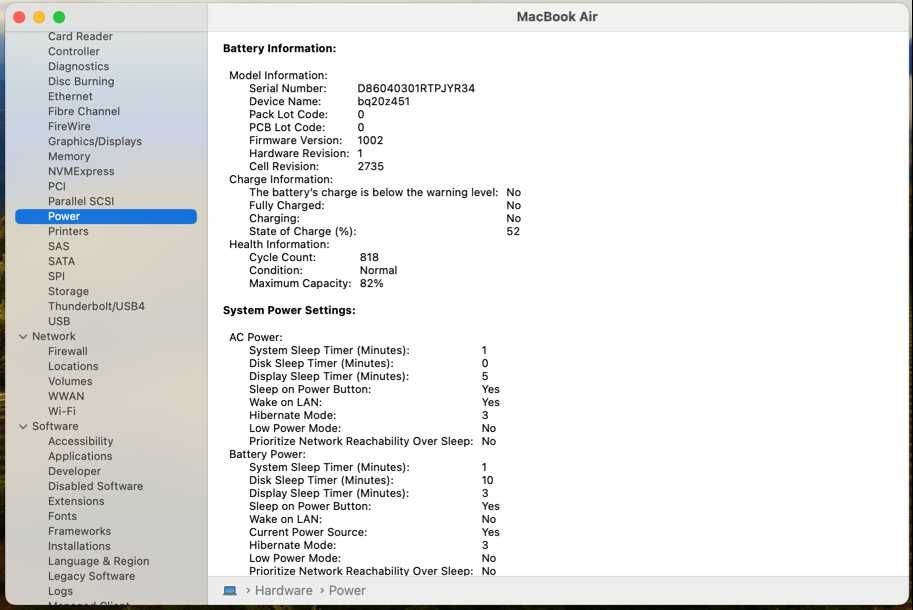Open Wi-Fi under Network
913x610 pixels.
click(62, 411)
